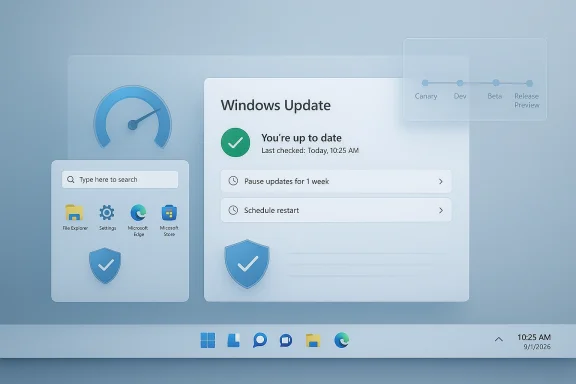
Task: Open the Windows Start button on taskbar
Action: [208, 340]
